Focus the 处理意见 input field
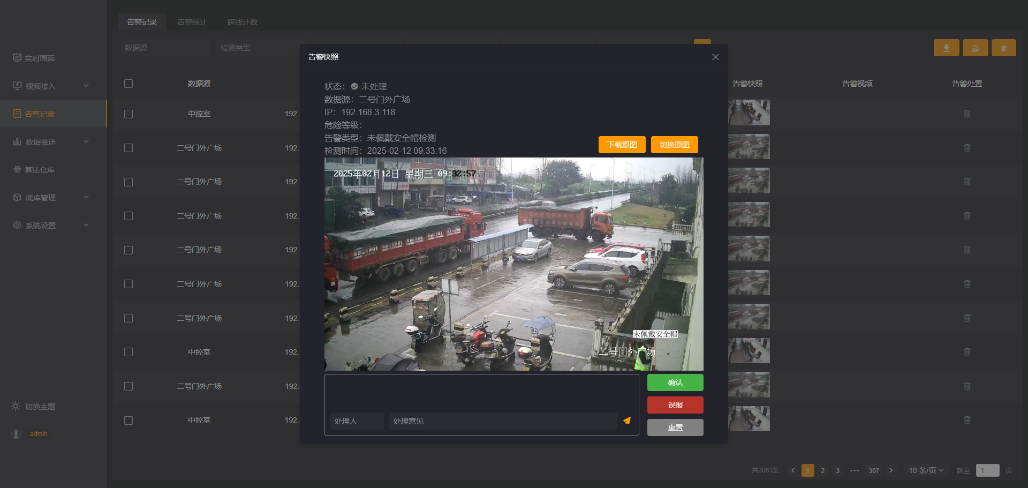Screen dimensions: 1028x488 click(x=503, y=421)
